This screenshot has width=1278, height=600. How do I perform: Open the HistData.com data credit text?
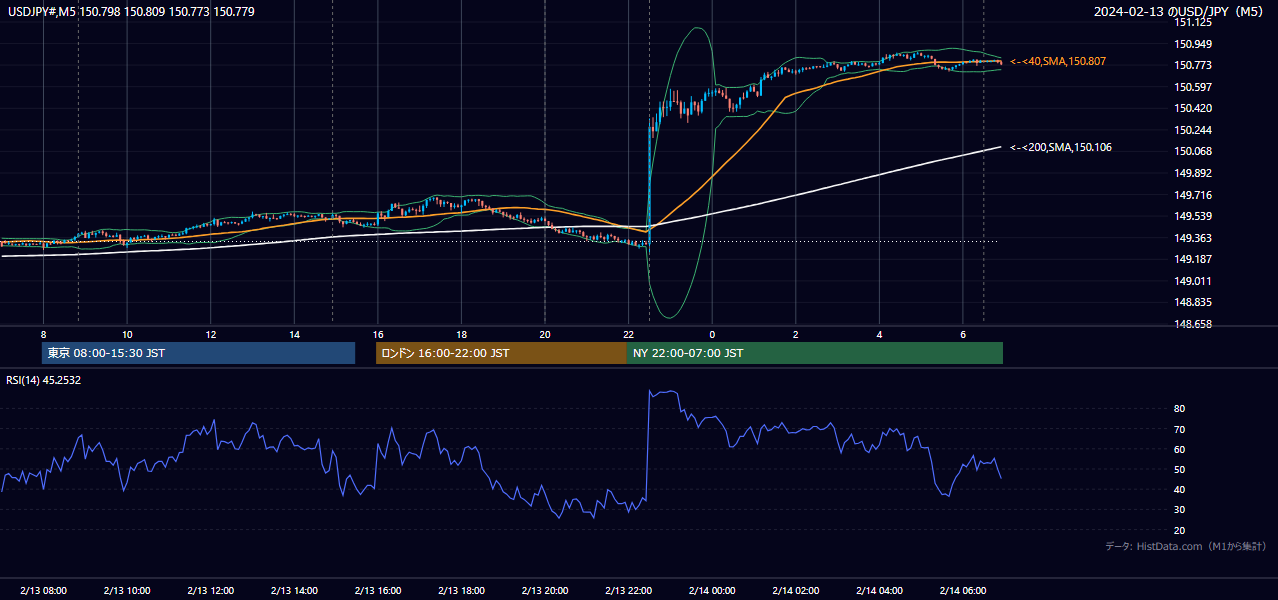(x=1186, y=546)
